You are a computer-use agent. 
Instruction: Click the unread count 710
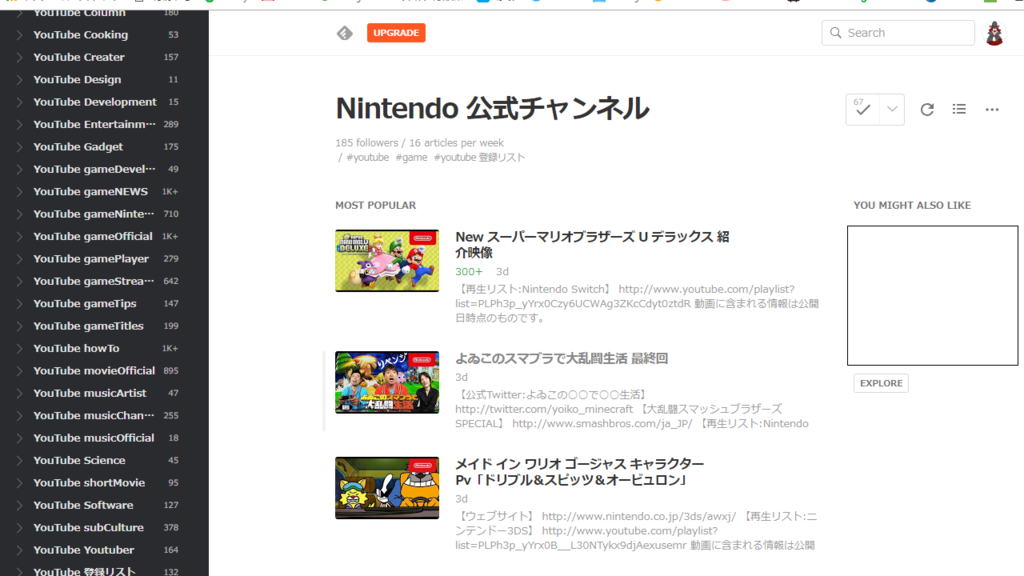click(171, 214)
